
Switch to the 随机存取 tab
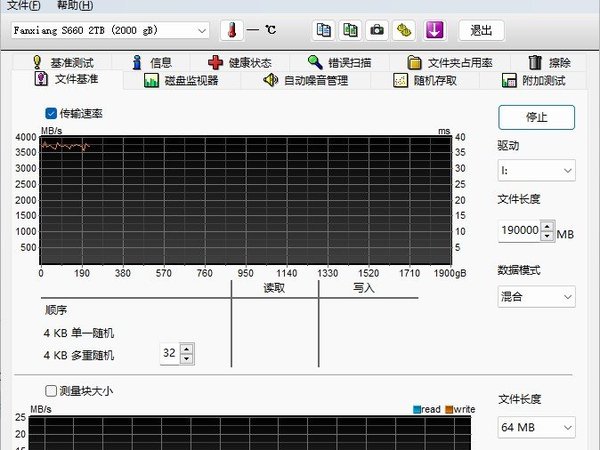coord(425,80)
